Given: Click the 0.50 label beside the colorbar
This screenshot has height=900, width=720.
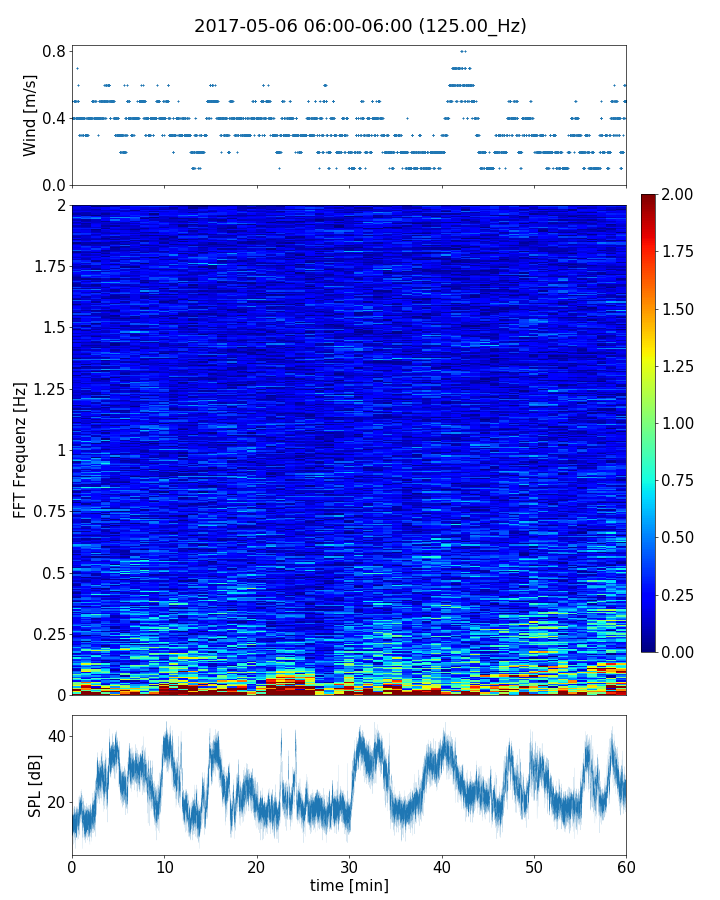Looking at the screenshot, I should [680, 538].
